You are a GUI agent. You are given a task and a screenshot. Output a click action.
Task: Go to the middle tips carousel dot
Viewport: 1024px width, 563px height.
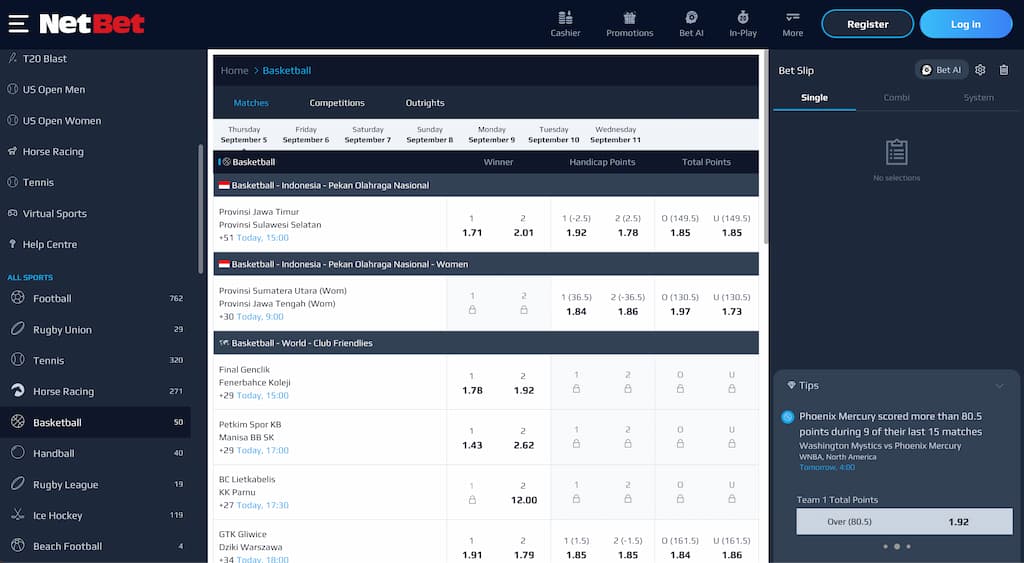coord(897,547)
